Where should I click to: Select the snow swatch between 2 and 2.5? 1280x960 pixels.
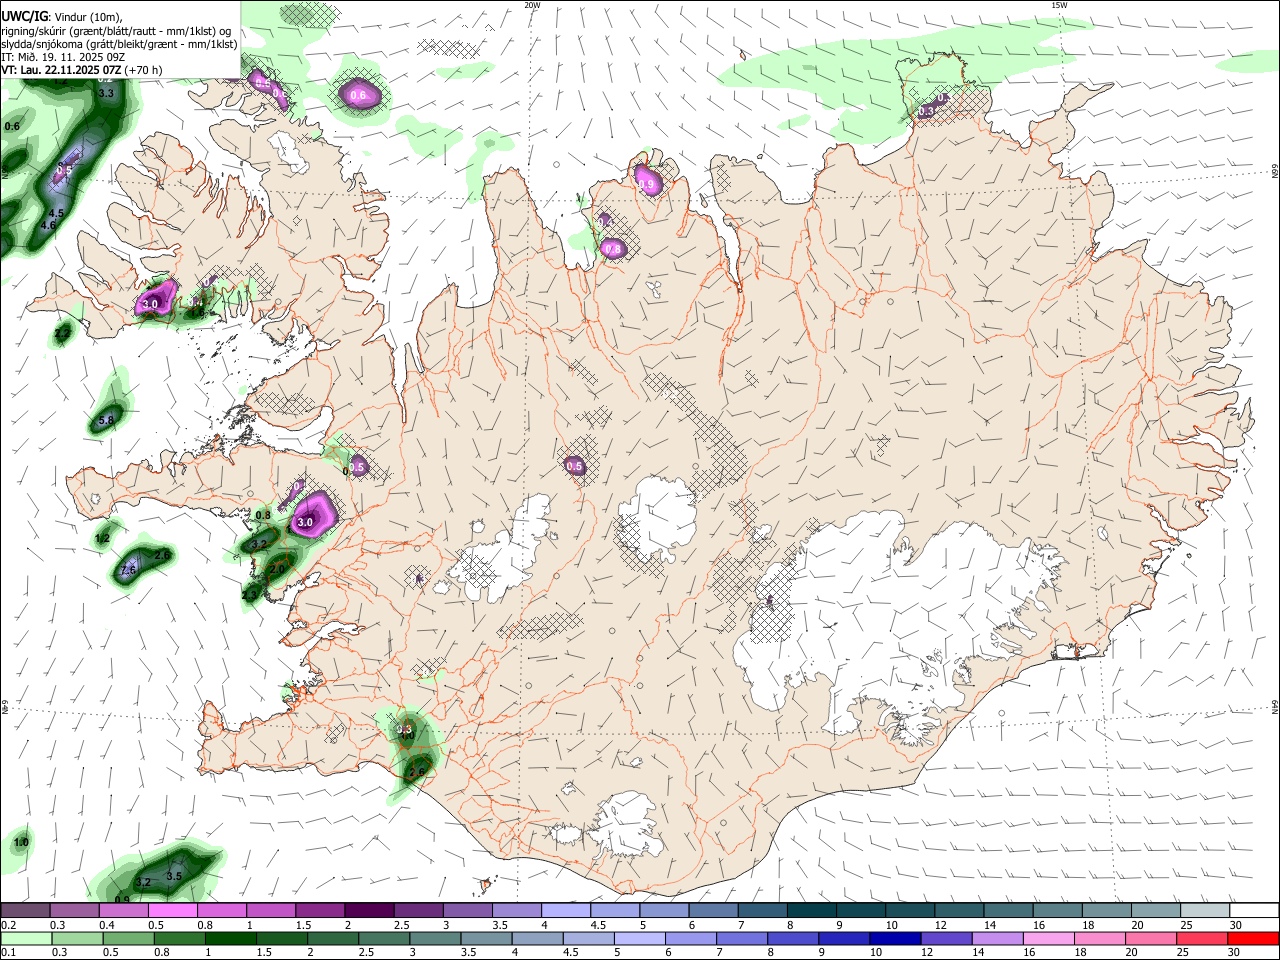coord(369,910)
